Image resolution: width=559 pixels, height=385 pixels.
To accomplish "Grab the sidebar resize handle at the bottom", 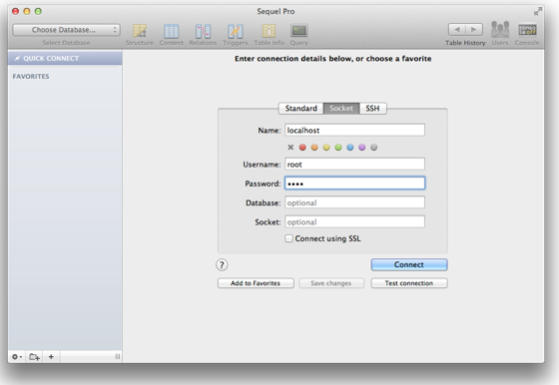I will (x=117, y=356).
